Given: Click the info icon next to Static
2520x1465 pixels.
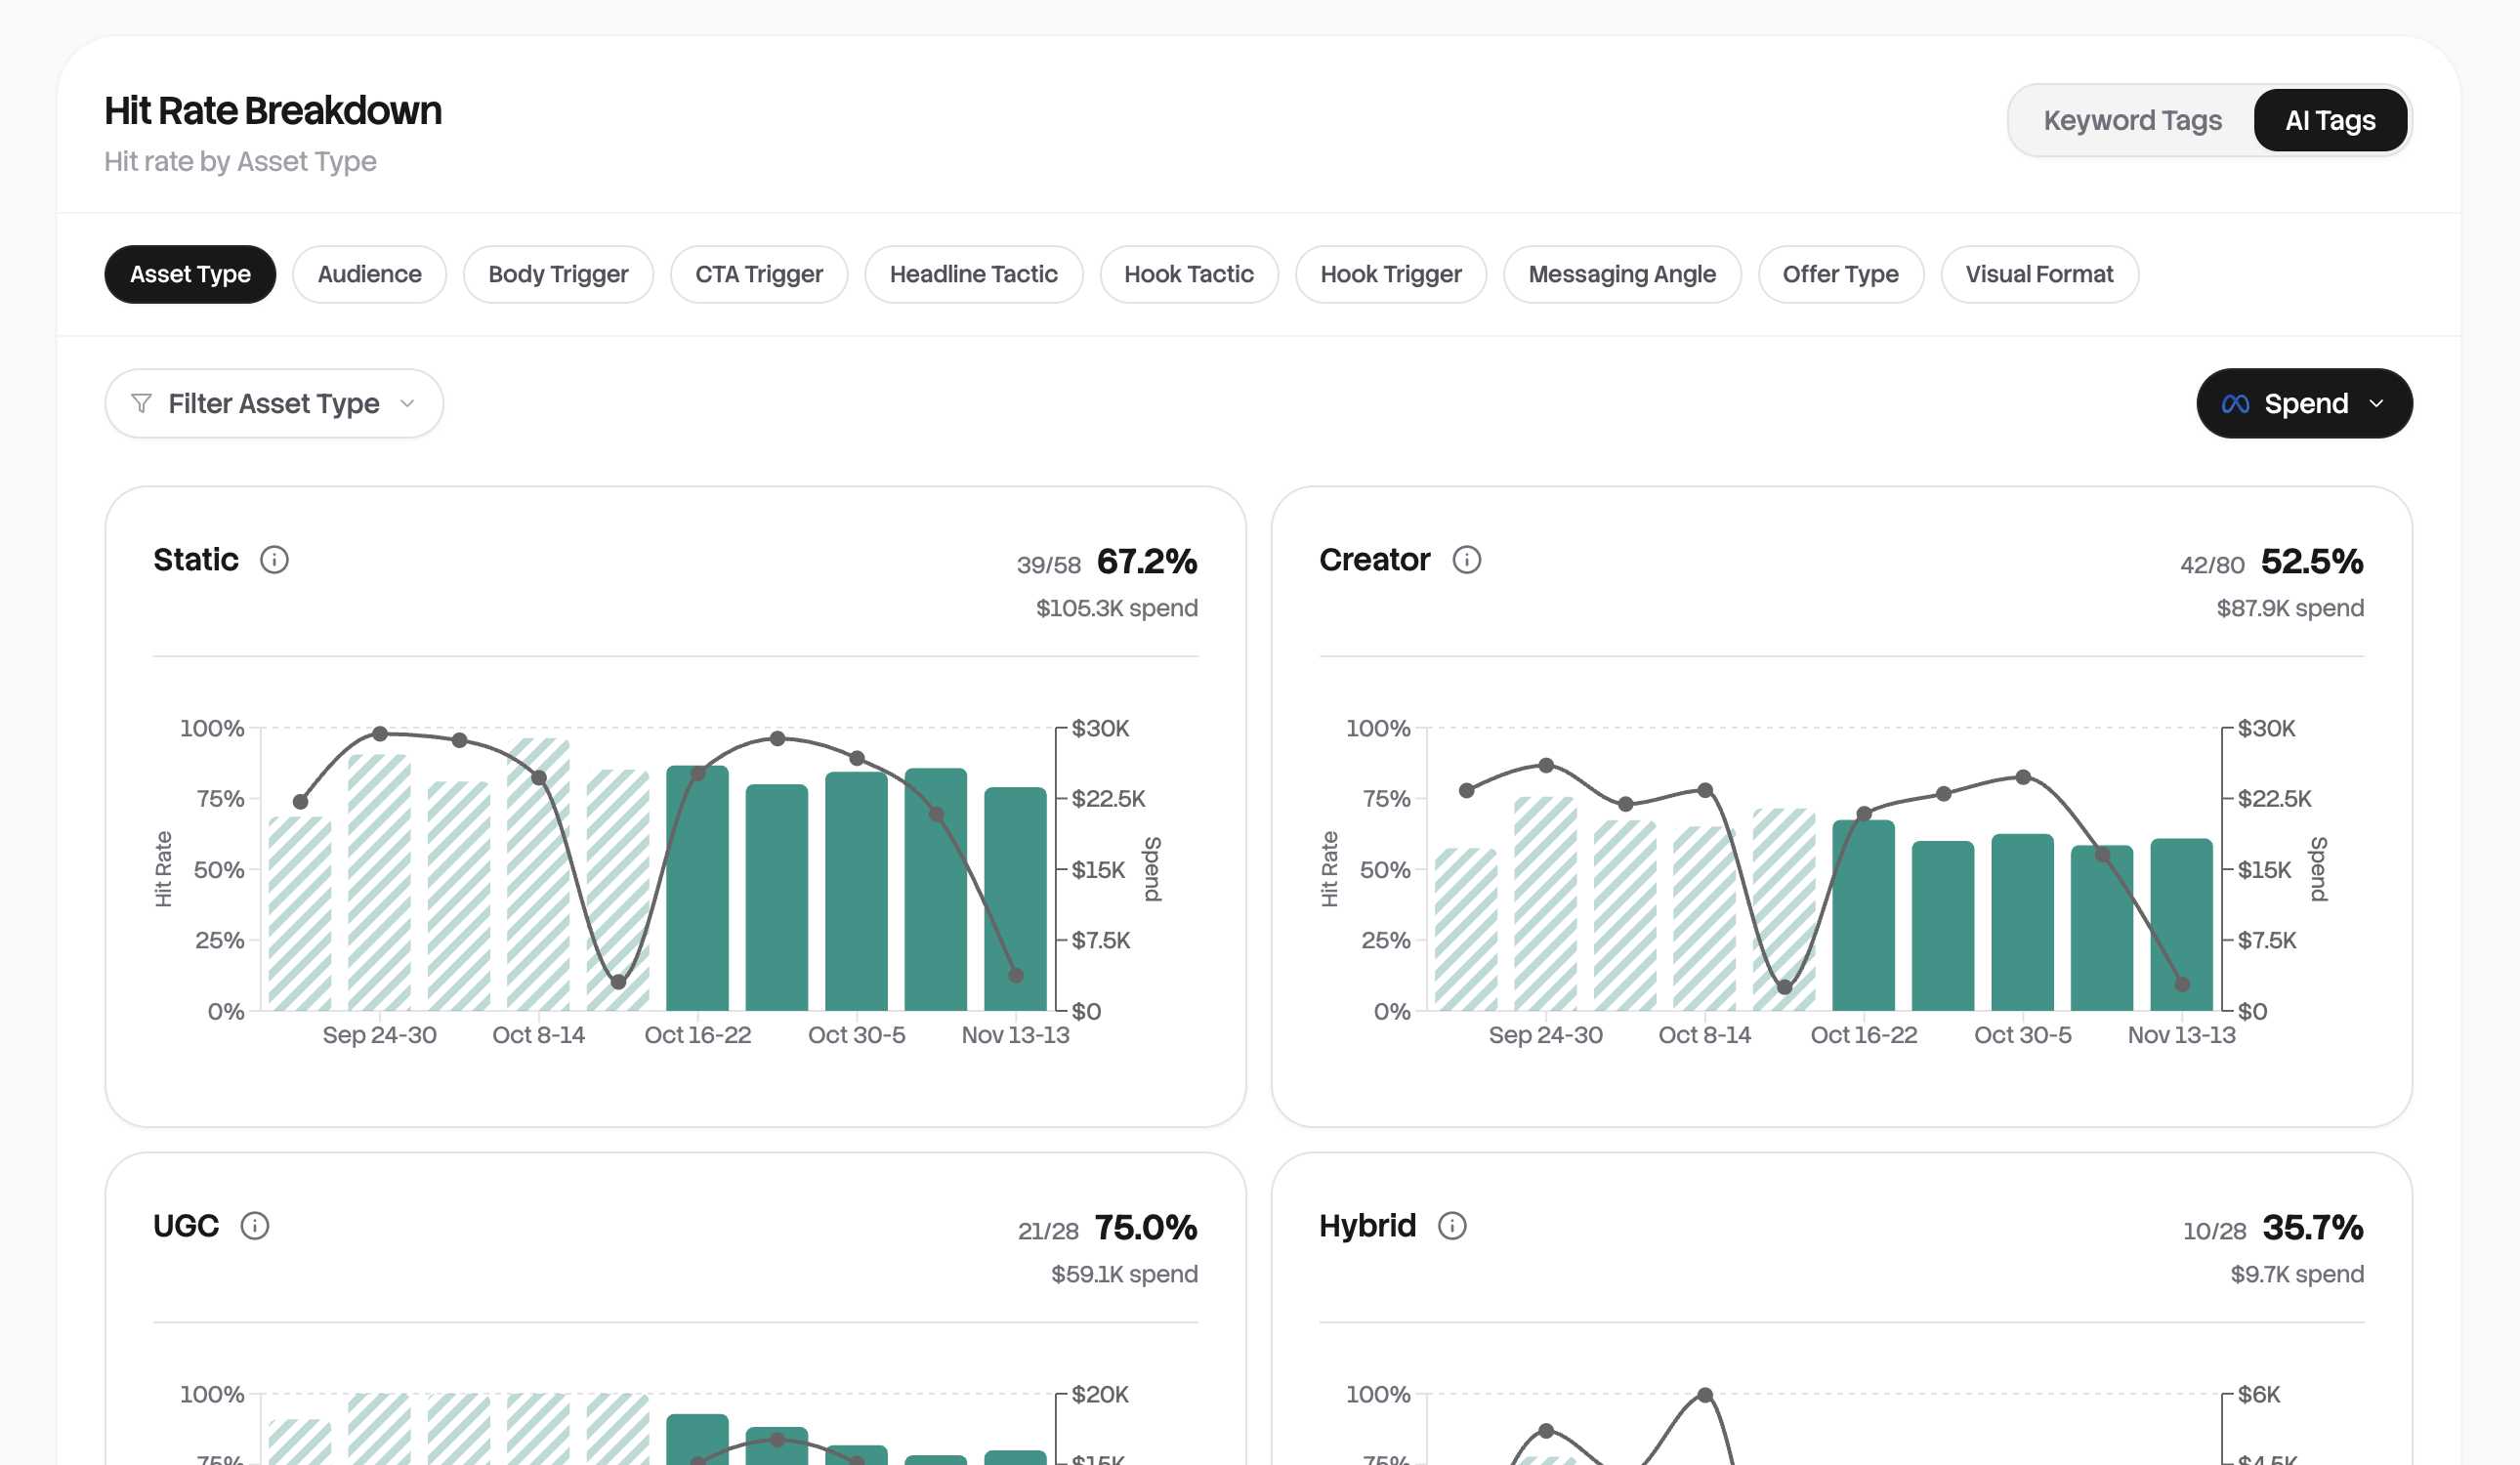Looking at the screenshot, I should (x=274, y=560).
